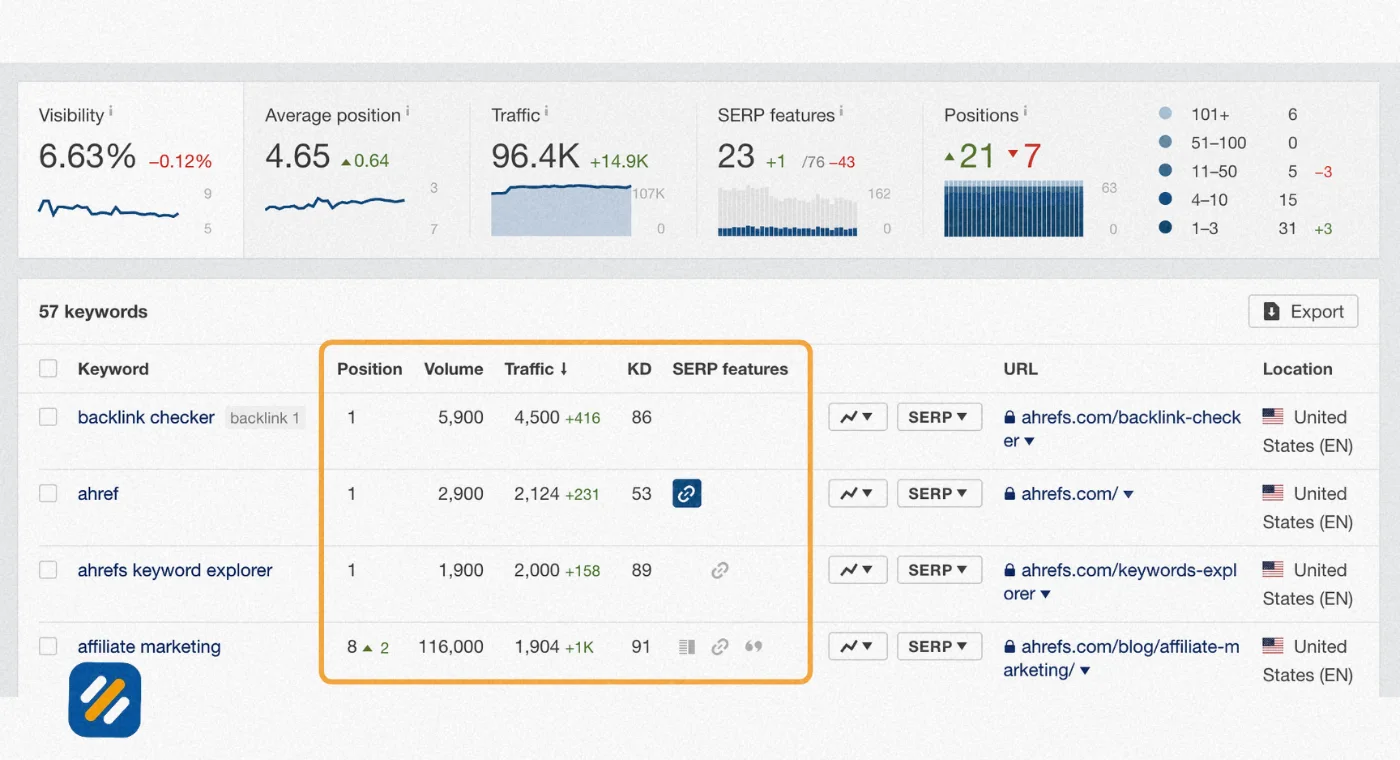Viewport: 1400px width, 760px height.
Task: Click the Average position sparkline chart
Action: point(335,204)
